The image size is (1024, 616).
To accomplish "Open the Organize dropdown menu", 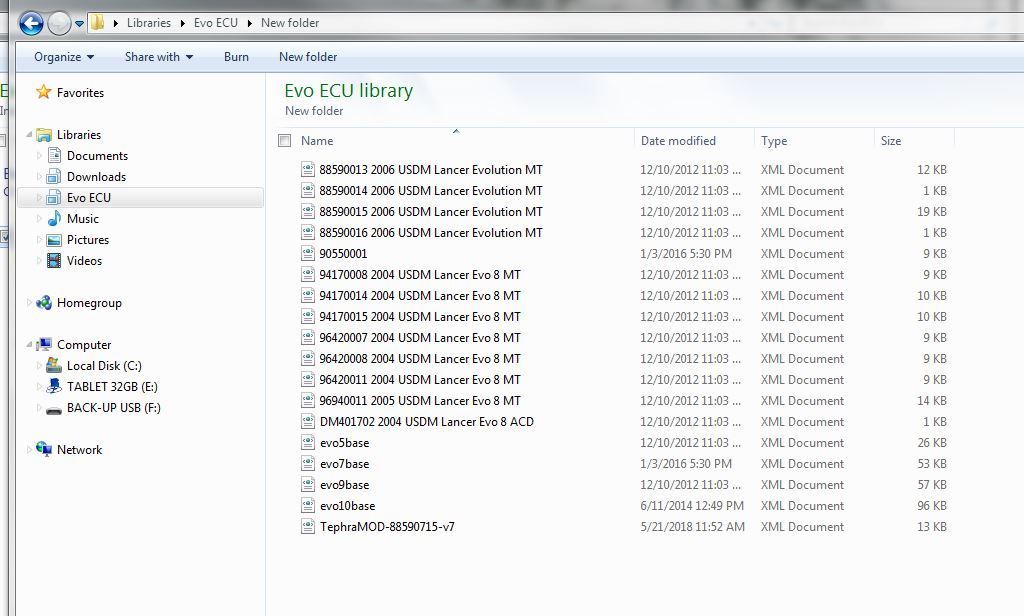I will 64,57.
